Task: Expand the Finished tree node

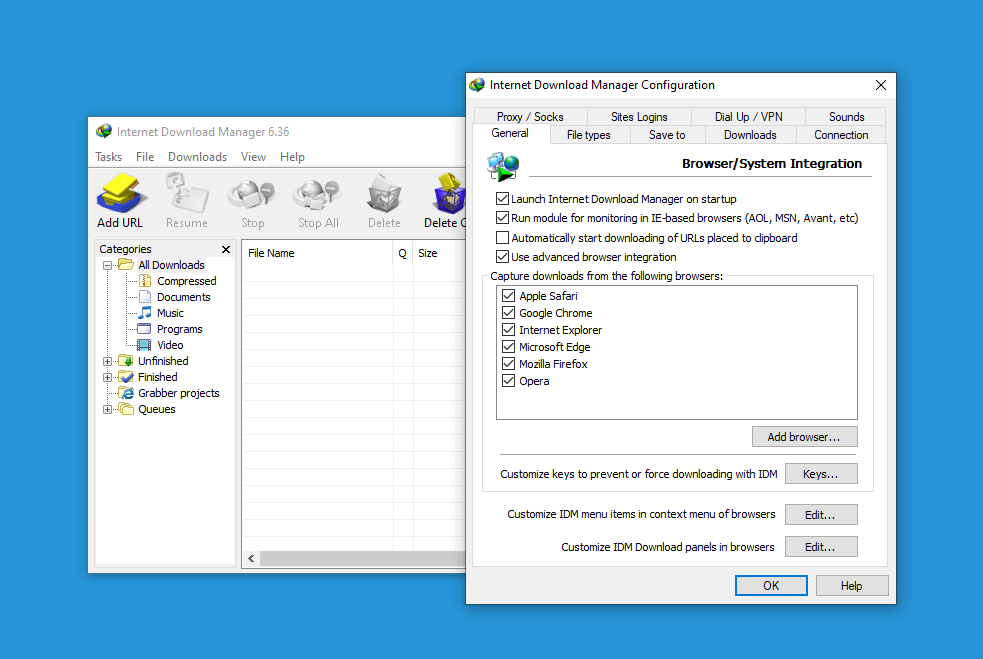Action: (x=107, y=377)
